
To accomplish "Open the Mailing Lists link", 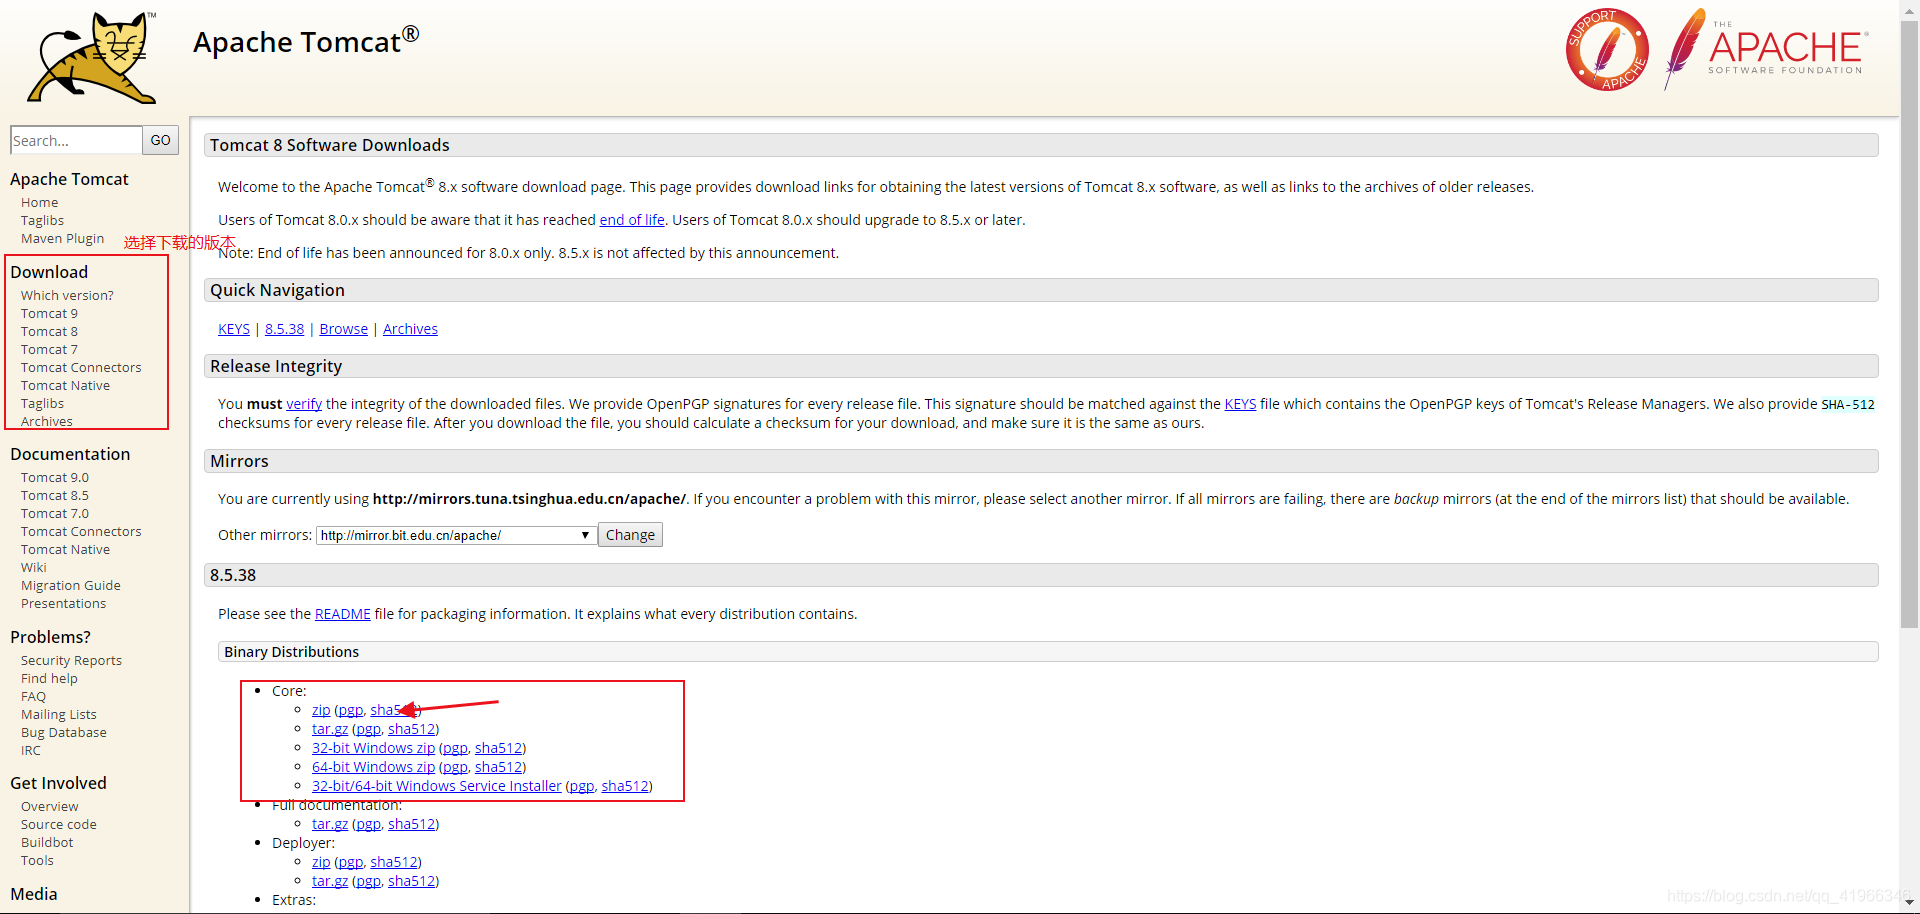I will point(58,714).
